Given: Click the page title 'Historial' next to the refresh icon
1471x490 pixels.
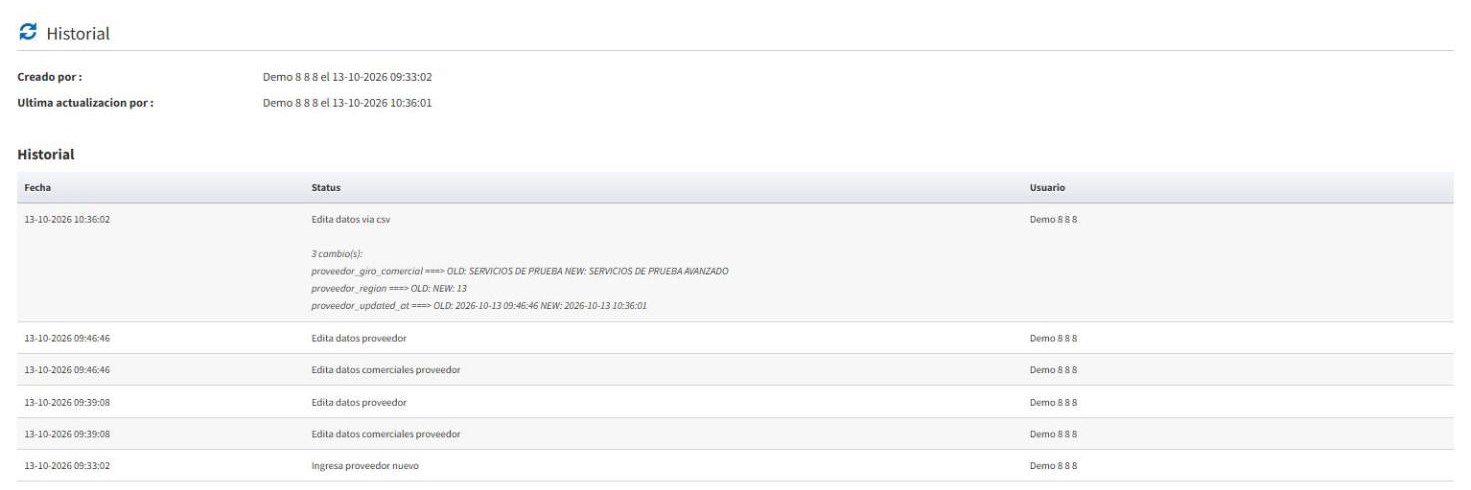Looking at the screenshot, I should click(78, 34).
